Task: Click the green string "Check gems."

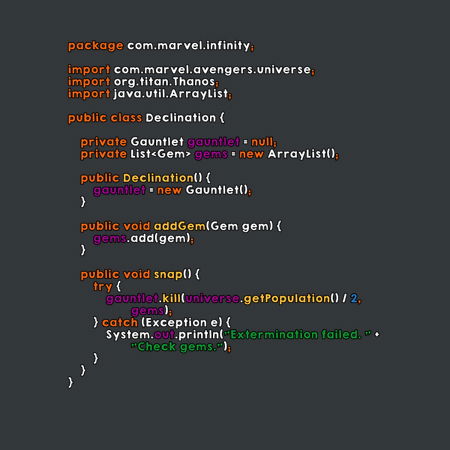Action: [177, 347]
